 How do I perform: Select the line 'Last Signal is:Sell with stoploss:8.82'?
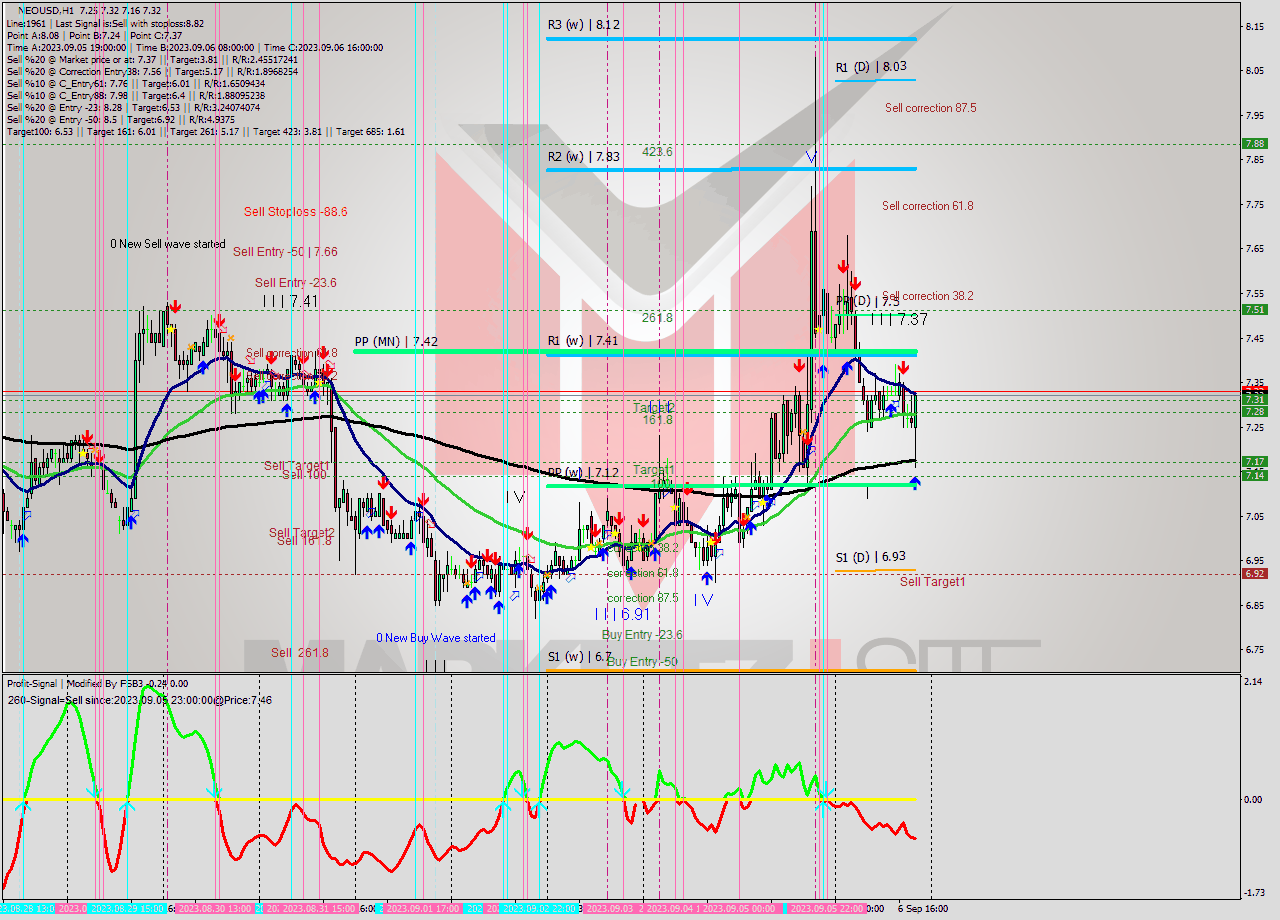(x=130, y=23)
